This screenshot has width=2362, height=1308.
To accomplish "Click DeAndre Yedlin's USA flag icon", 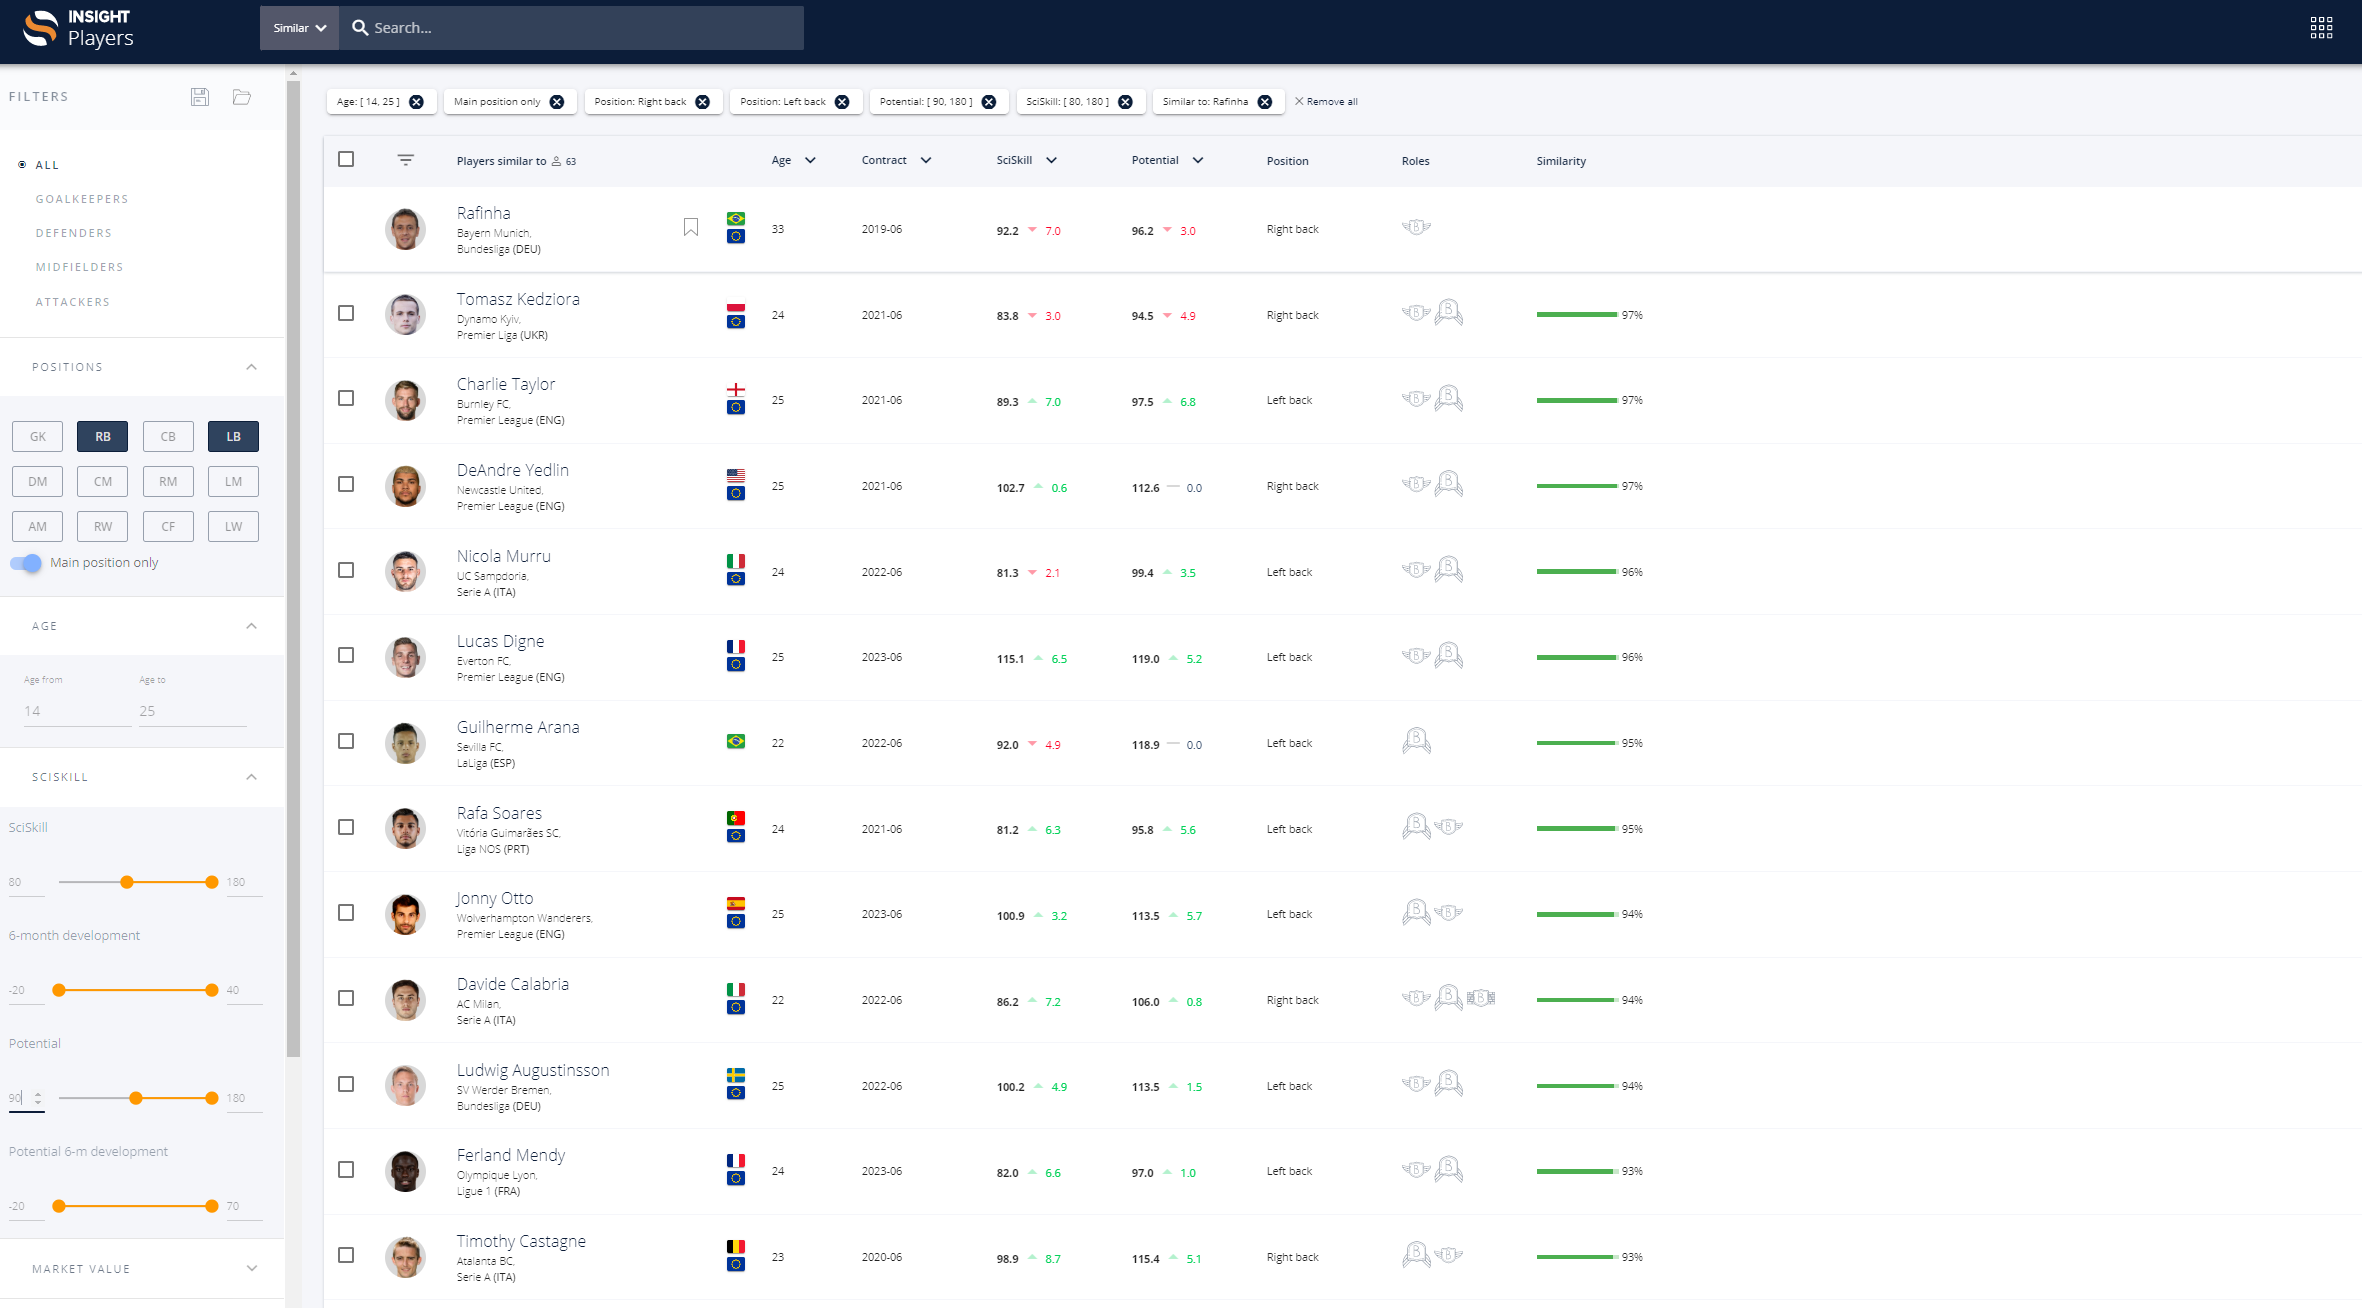I will [x=736, y=476].
